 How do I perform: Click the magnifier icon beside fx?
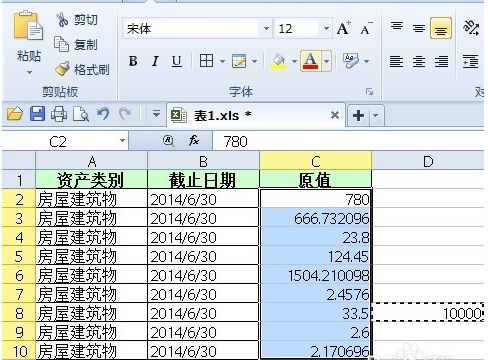point(169,141)
